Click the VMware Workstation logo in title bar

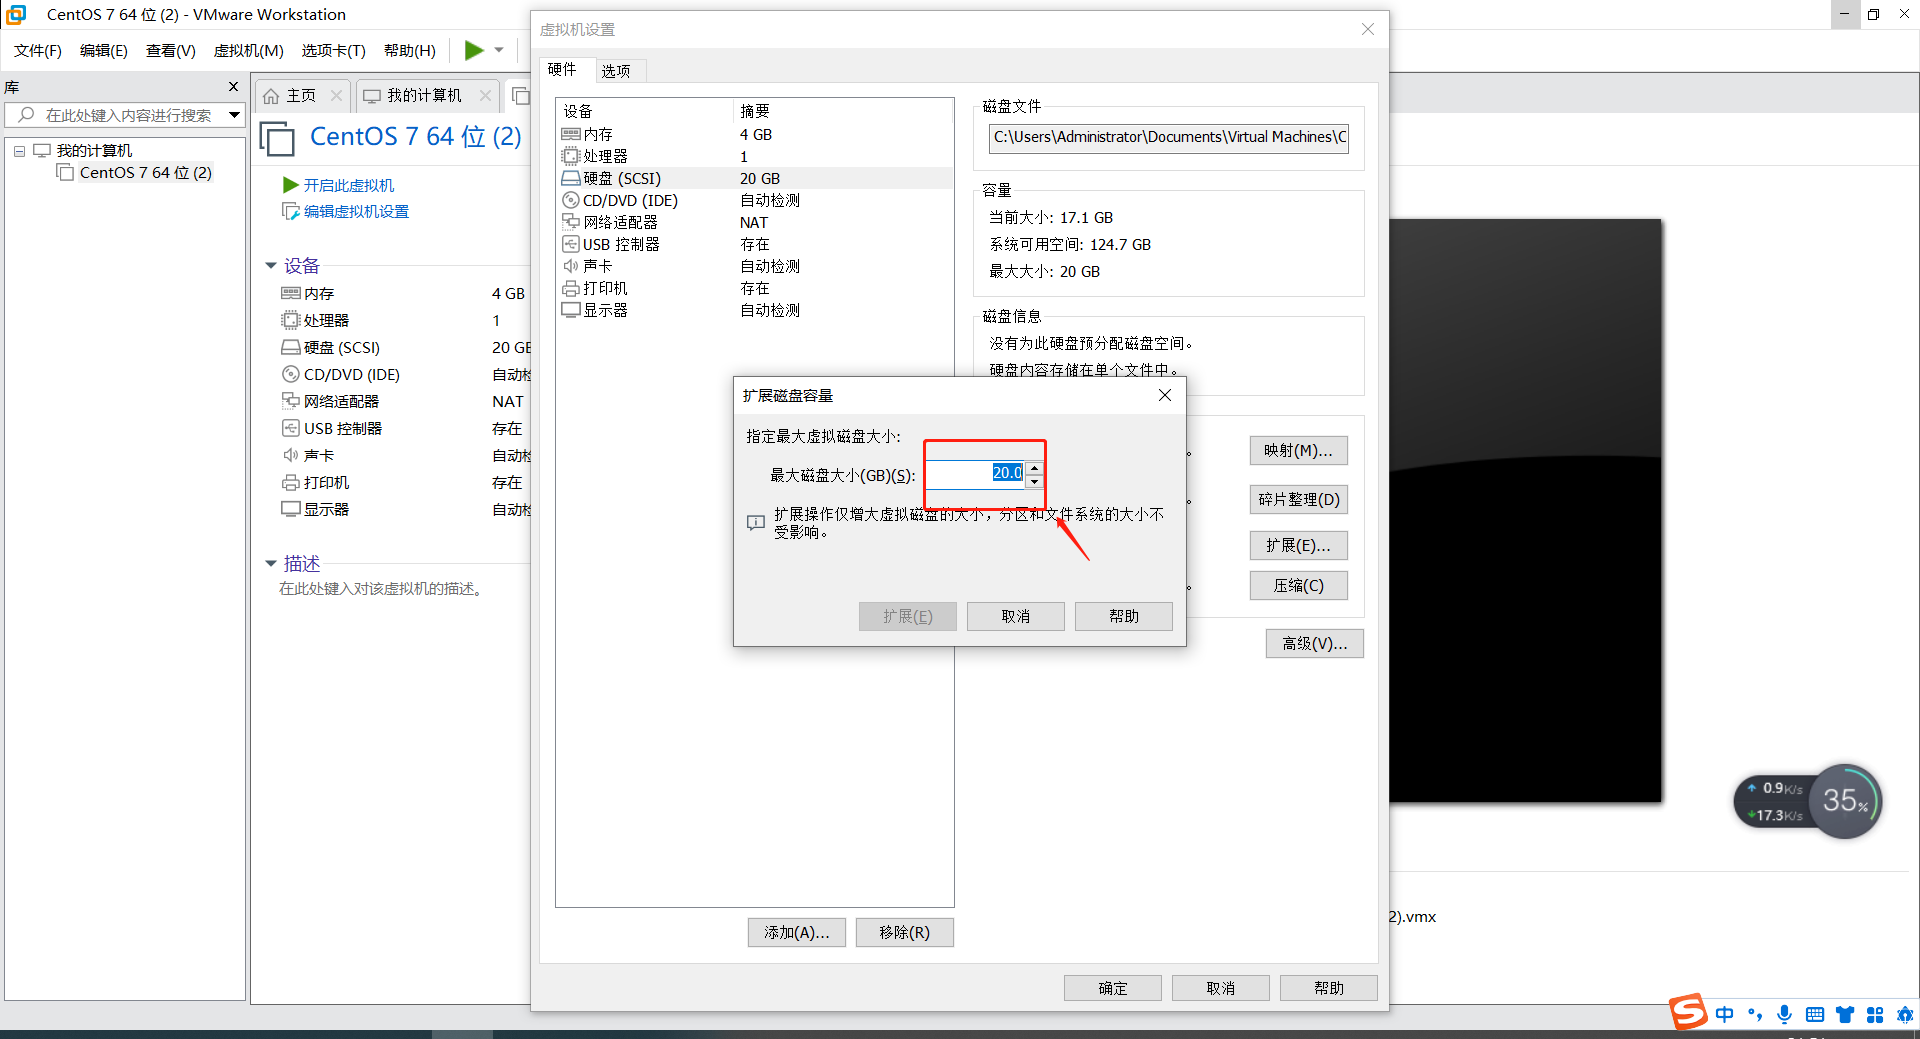click(16, 14)
